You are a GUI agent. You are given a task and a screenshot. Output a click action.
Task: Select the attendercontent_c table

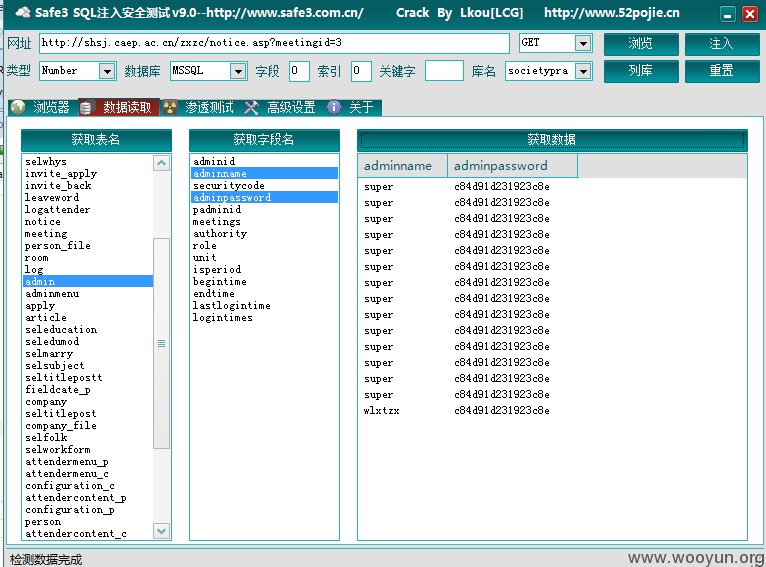click(88, 533)
